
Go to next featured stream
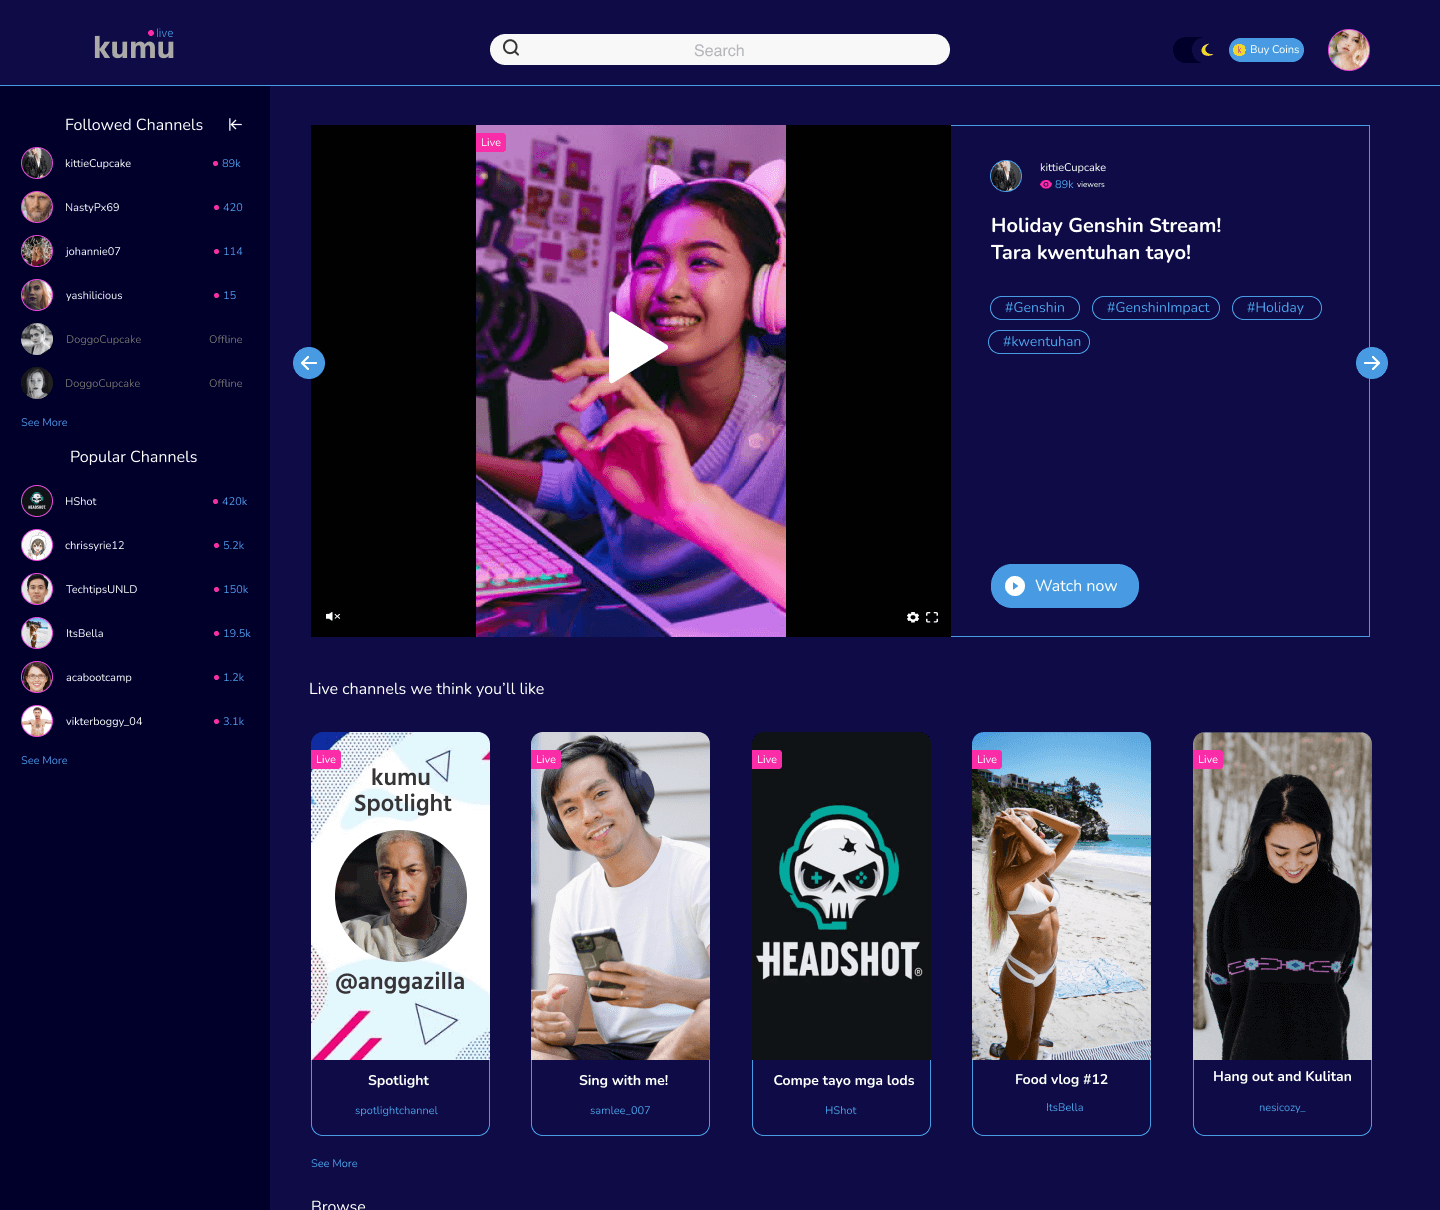(x=1371, y=363)
